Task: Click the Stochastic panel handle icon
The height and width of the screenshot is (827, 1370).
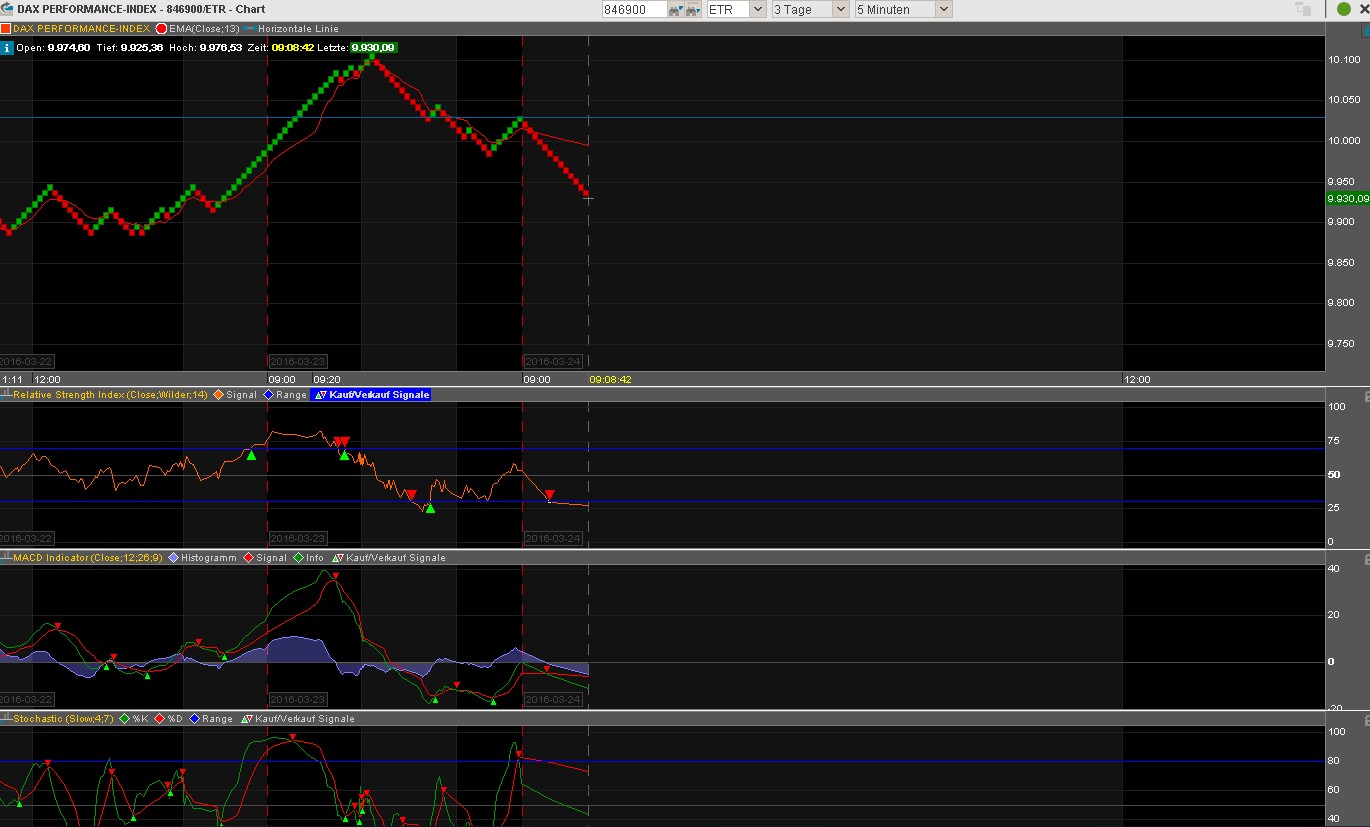Action: (6, 719)
